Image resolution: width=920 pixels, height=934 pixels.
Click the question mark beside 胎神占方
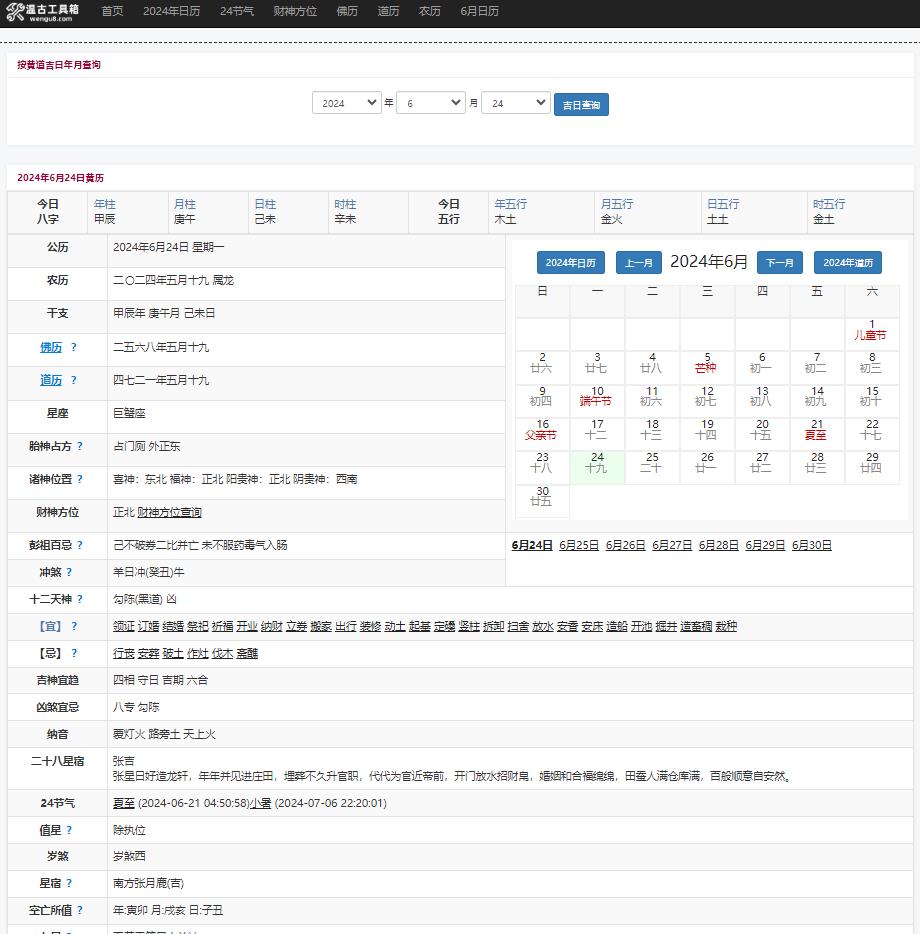tap(80, 447)
